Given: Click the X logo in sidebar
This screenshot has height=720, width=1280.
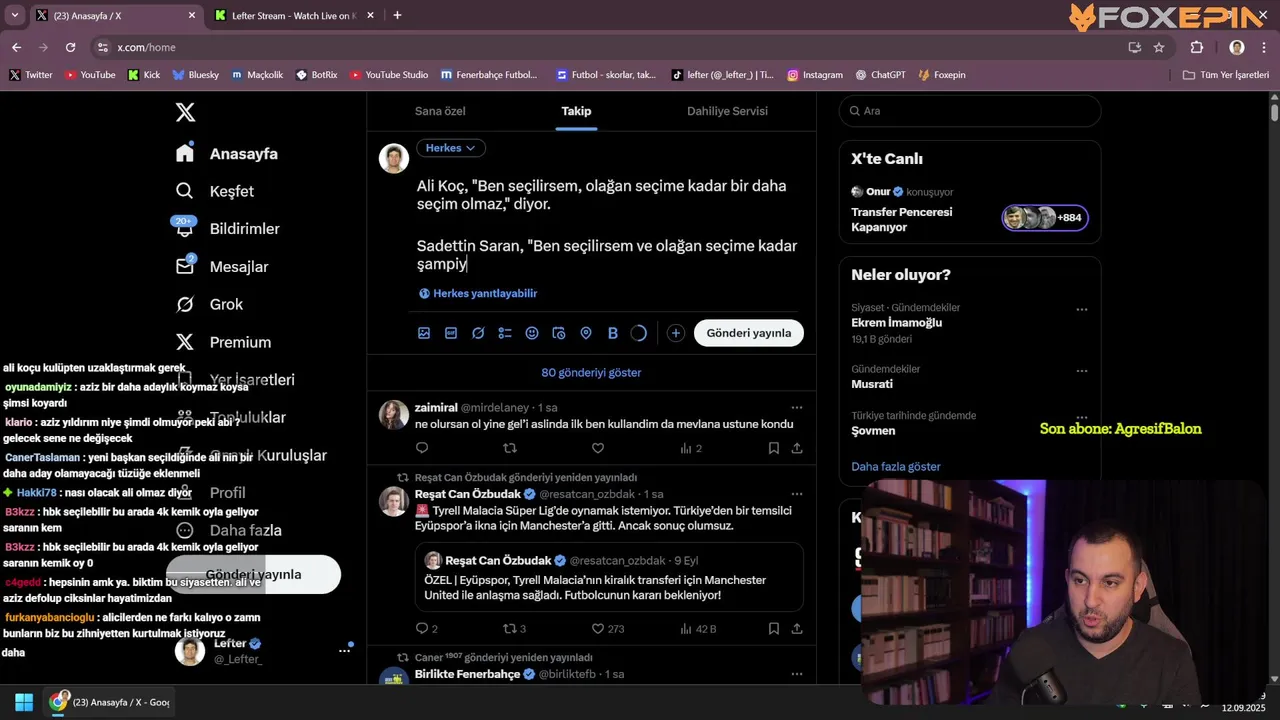Looking at the screenshot, I should (185, 112).
